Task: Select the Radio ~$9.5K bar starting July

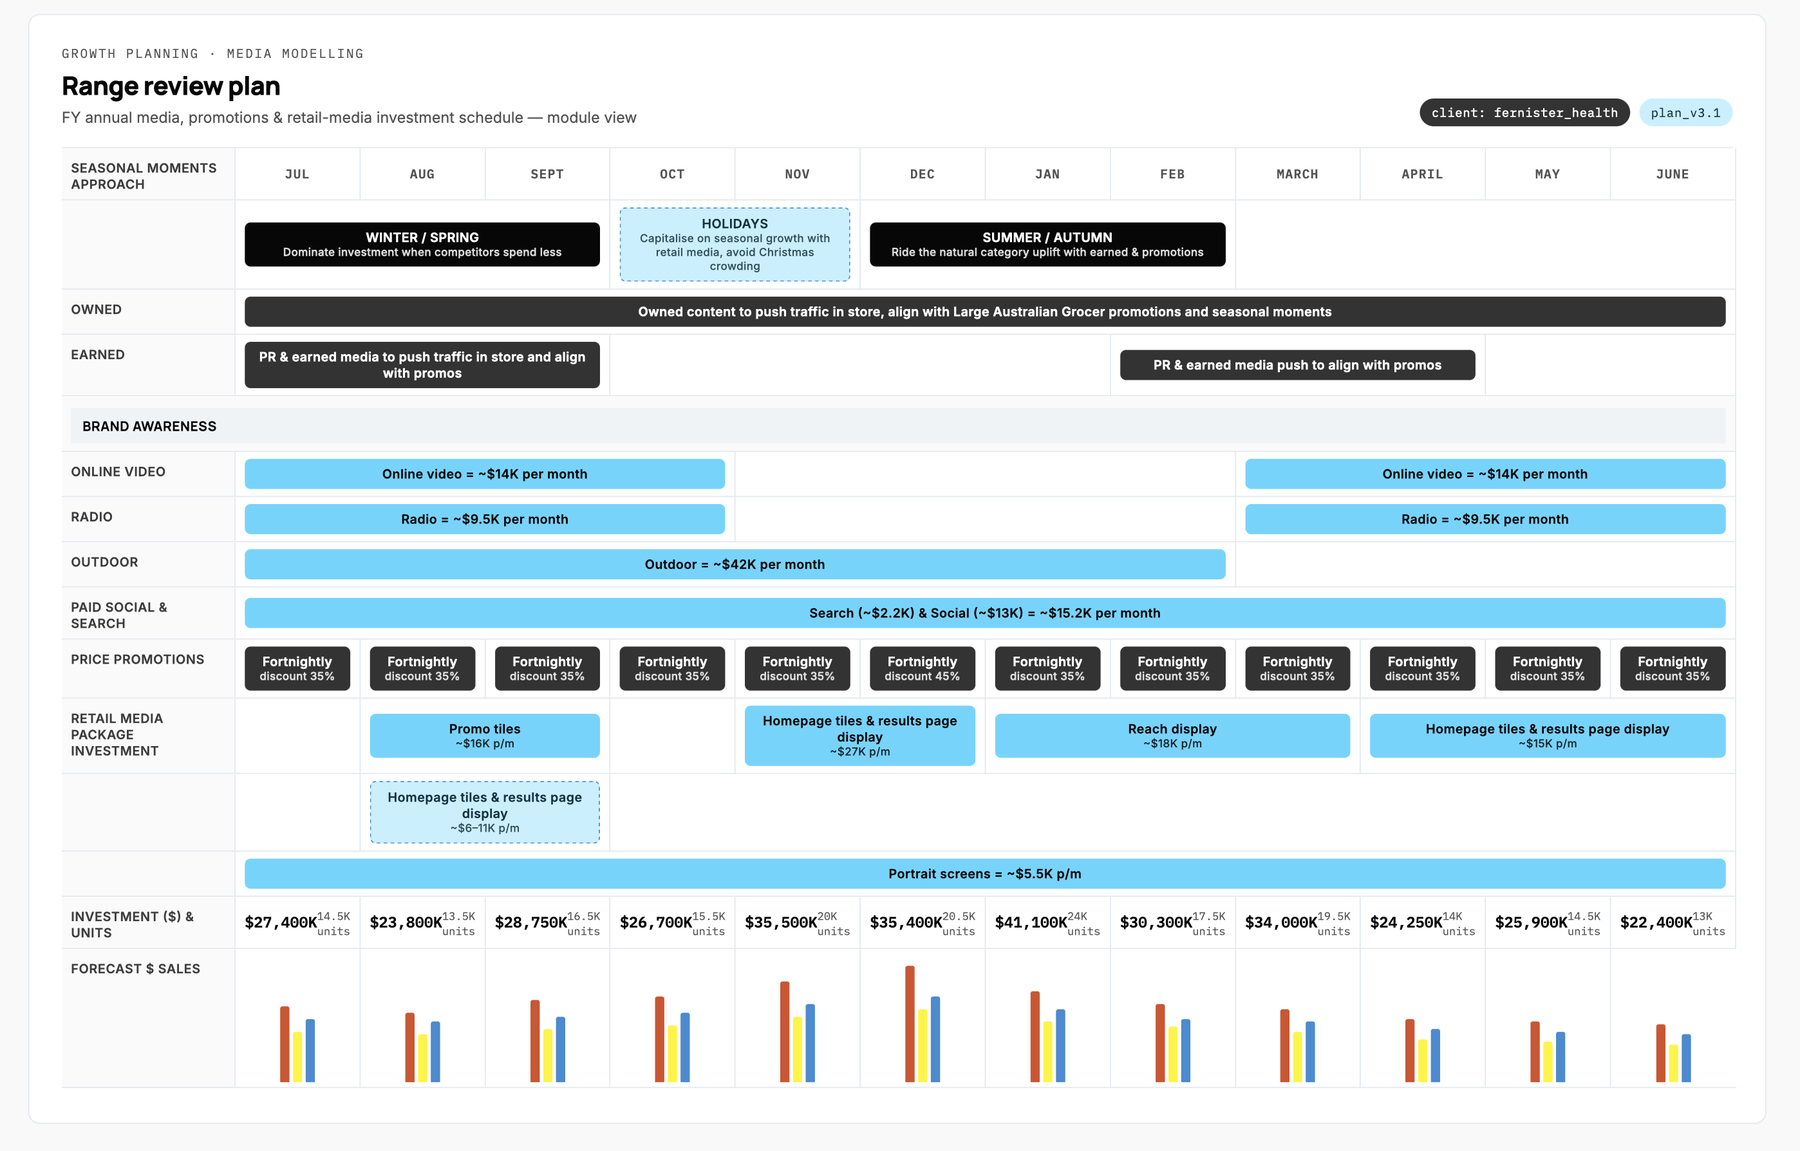Action: pyautogui.click(x=485, y=519)
